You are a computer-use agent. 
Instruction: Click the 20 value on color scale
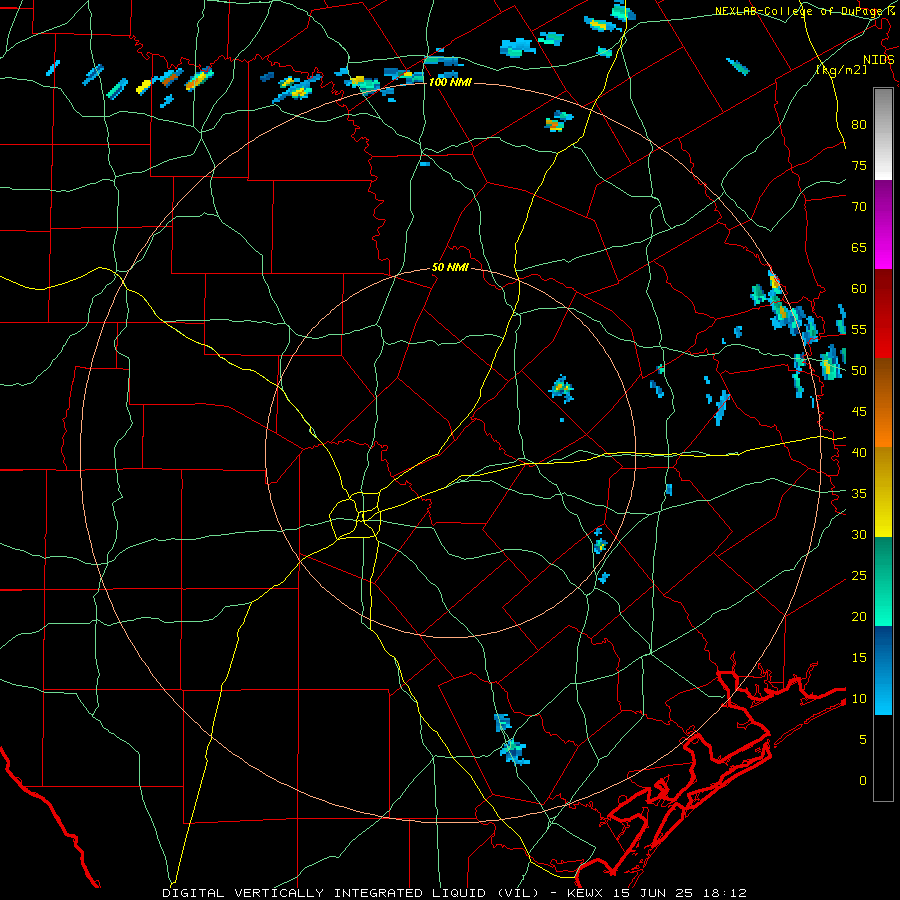pyautogui.click(x=859, y=616)
